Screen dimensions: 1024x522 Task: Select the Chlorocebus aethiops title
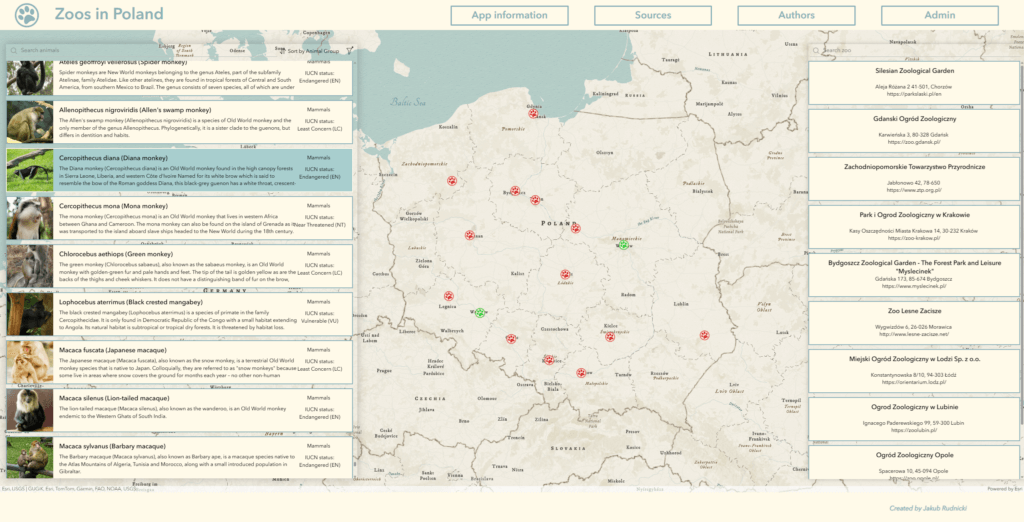(116, 254)
